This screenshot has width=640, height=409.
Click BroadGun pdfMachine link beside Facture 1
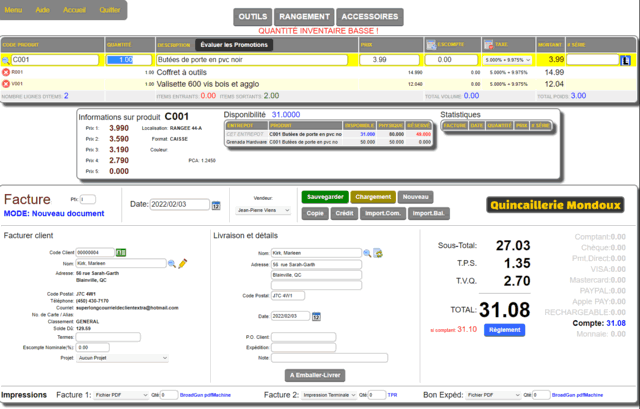coord(205,395)
